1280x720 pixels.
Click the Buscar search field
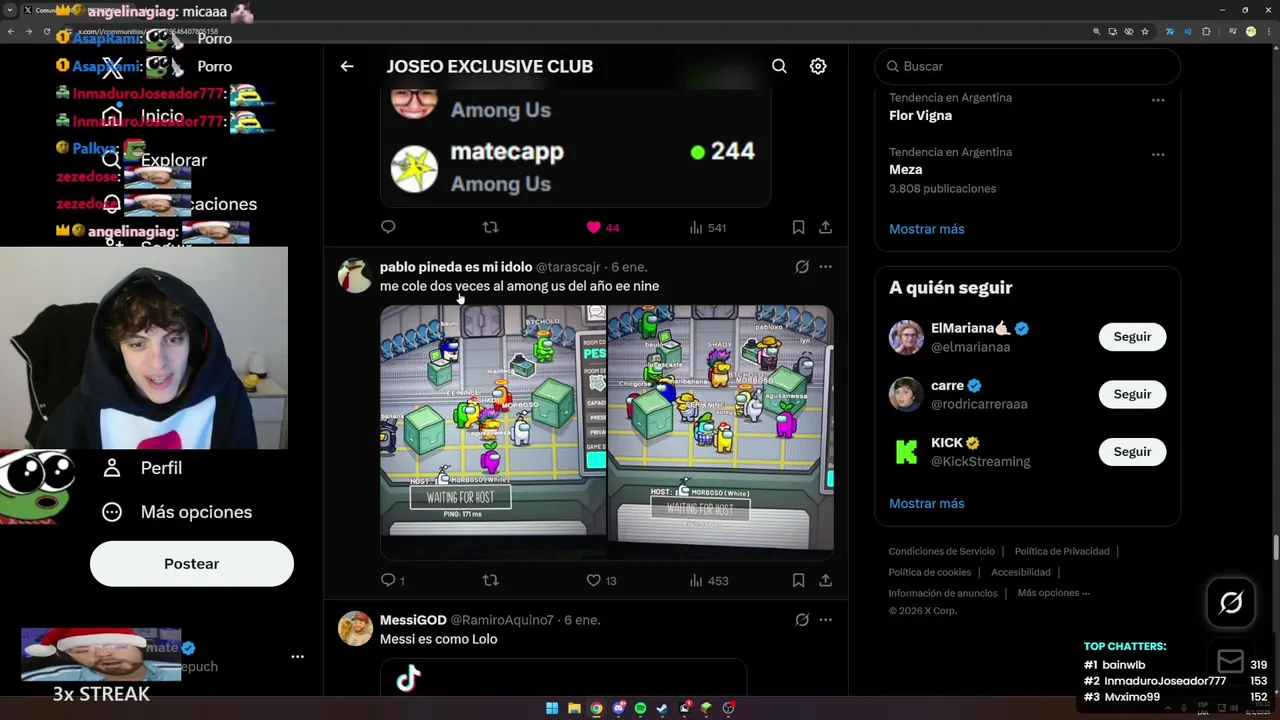pyautogui.click(x=1027, y=66)
